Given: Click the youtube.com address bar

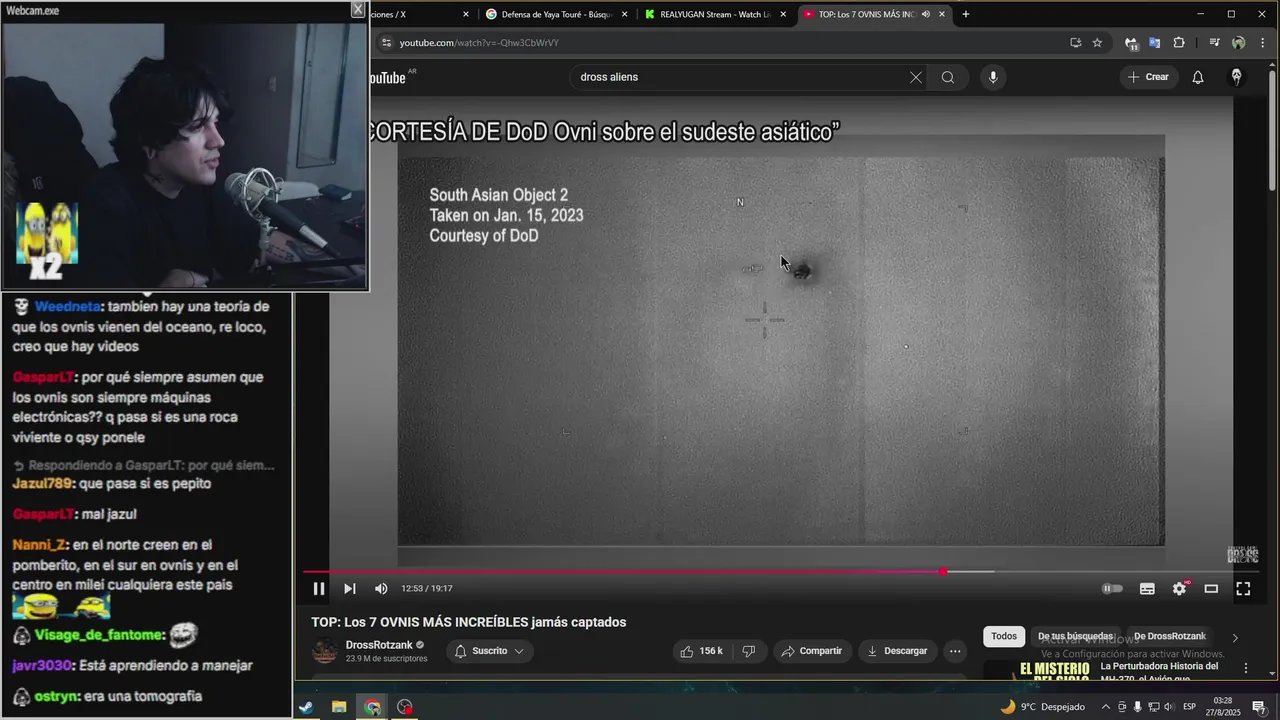Looking at the screenshot, I should (x=720, y=43).
